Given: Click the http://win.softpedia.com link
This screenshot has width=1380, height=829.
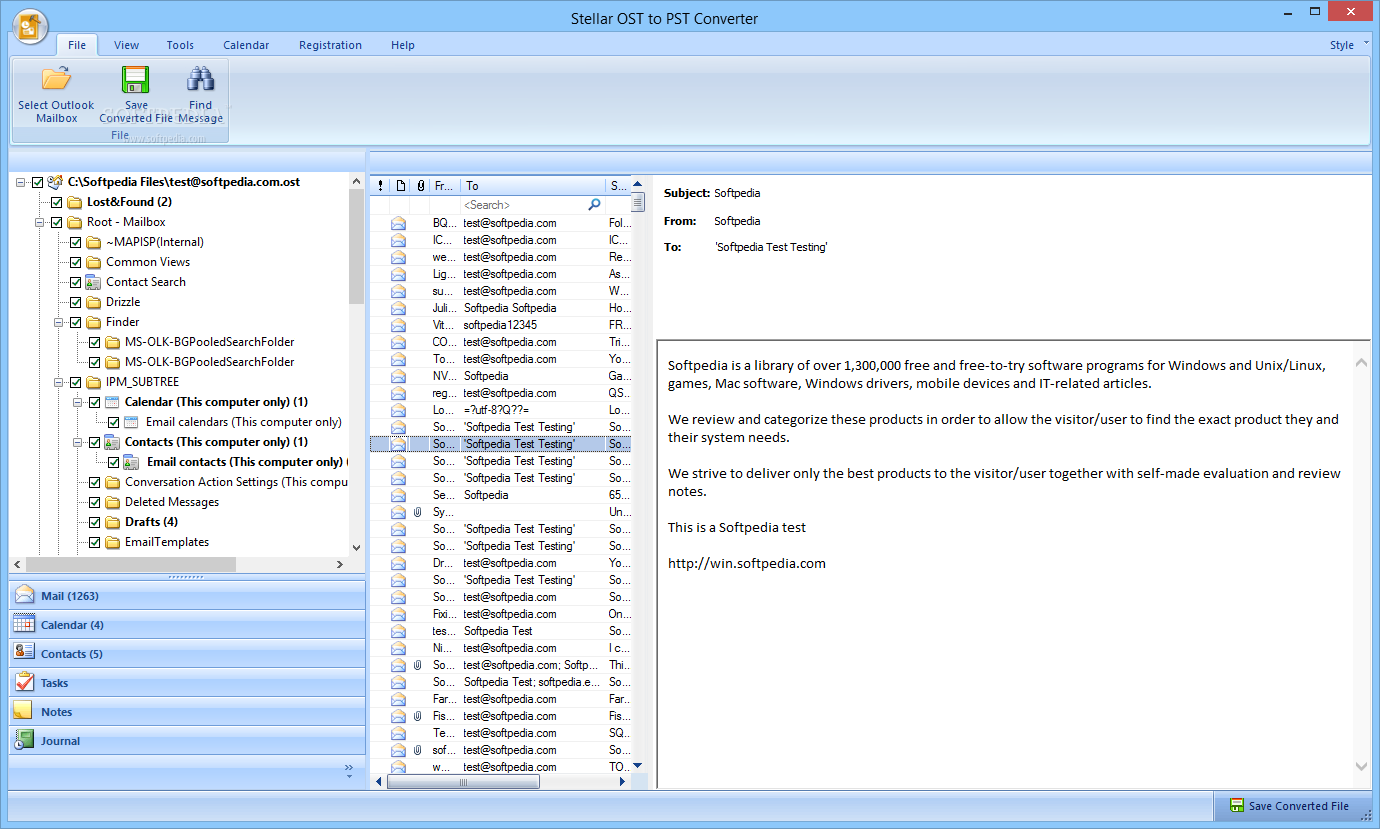Looking at the screenshot, I should pyautogui.click(x=747, y=563).
